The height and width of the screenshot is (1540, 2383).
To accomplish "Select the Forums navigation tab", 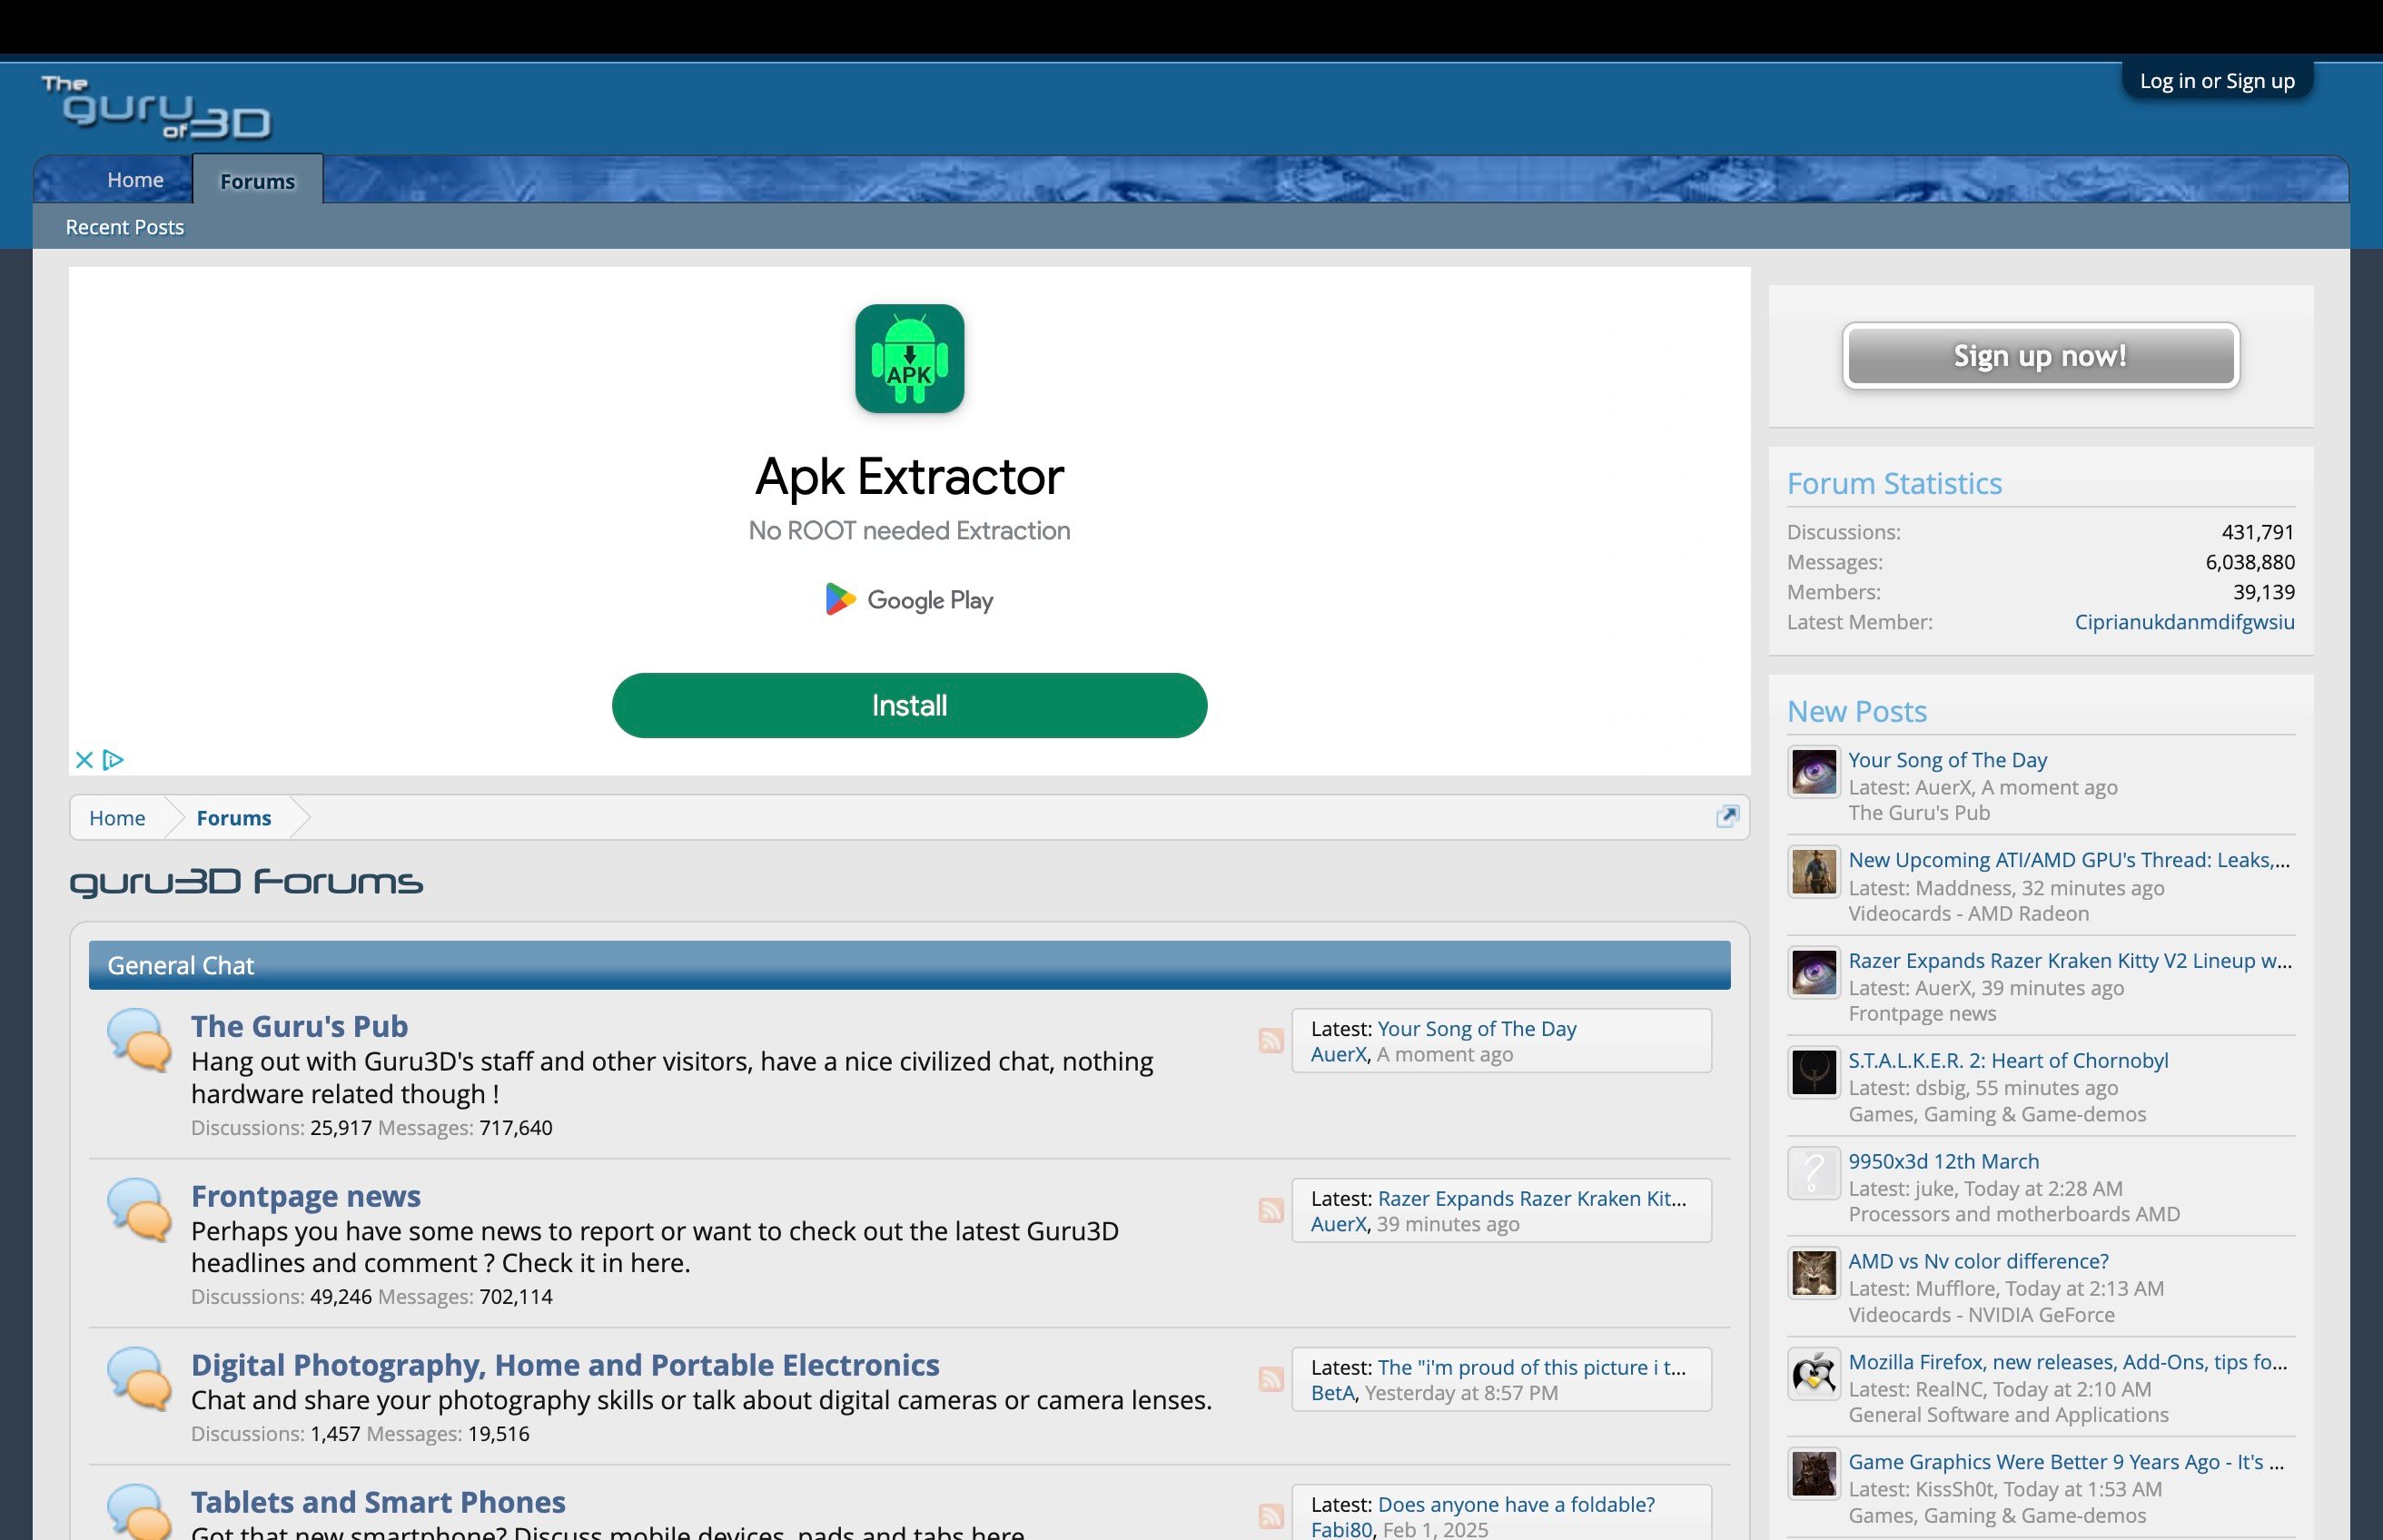I will (258, 180).
